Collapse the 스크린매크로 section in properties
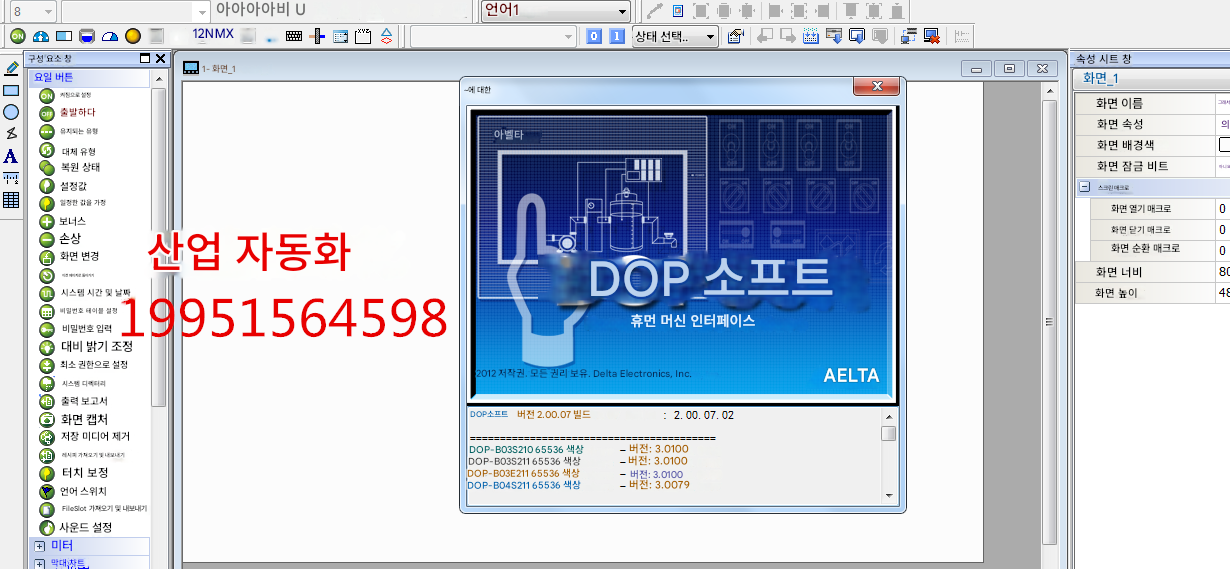The height and width of the screenshot is (569, 1230). (1084, 187)
